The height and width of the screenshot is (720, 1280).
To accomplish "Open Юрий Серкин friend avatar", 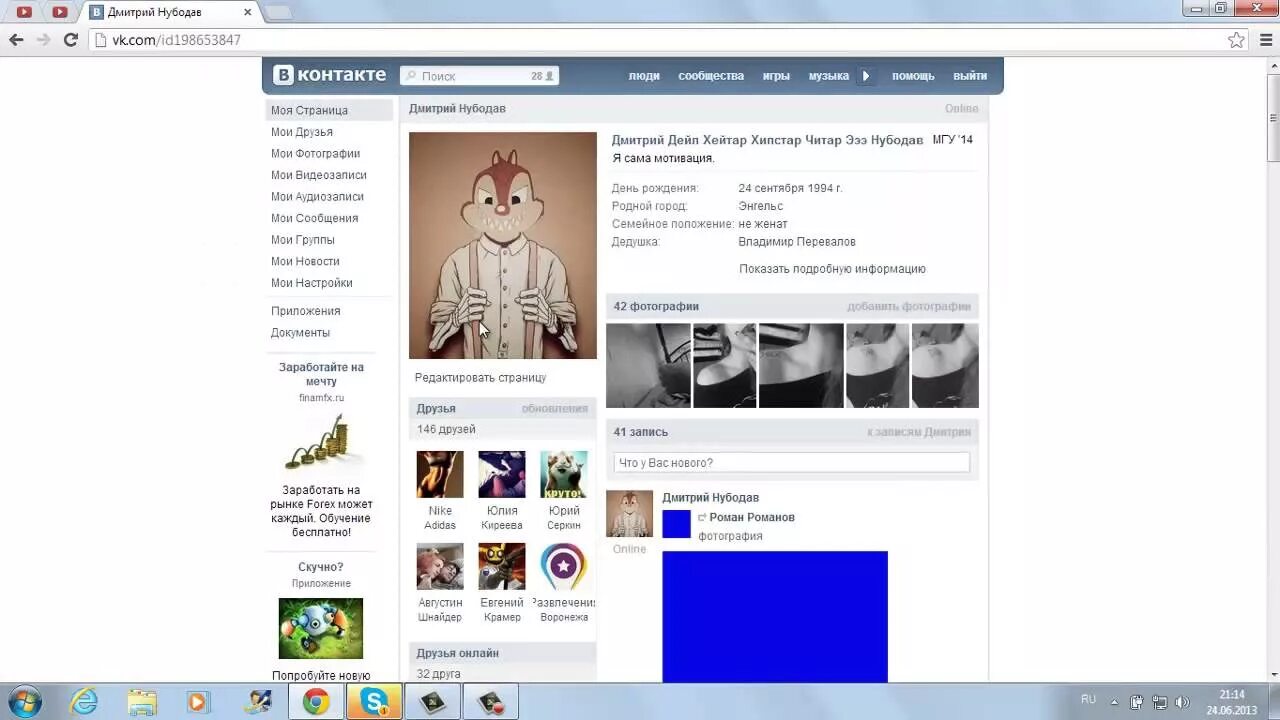I will [x=564, y=474].
